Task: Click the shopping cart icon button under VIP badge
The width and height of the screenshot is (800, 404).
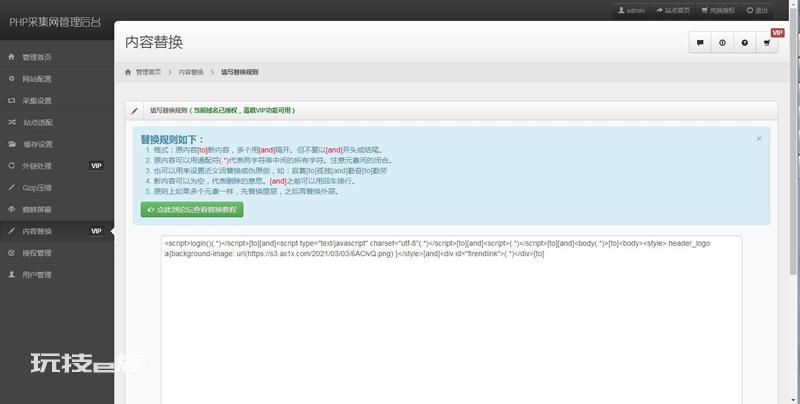Action: click(x=767, y=43)
